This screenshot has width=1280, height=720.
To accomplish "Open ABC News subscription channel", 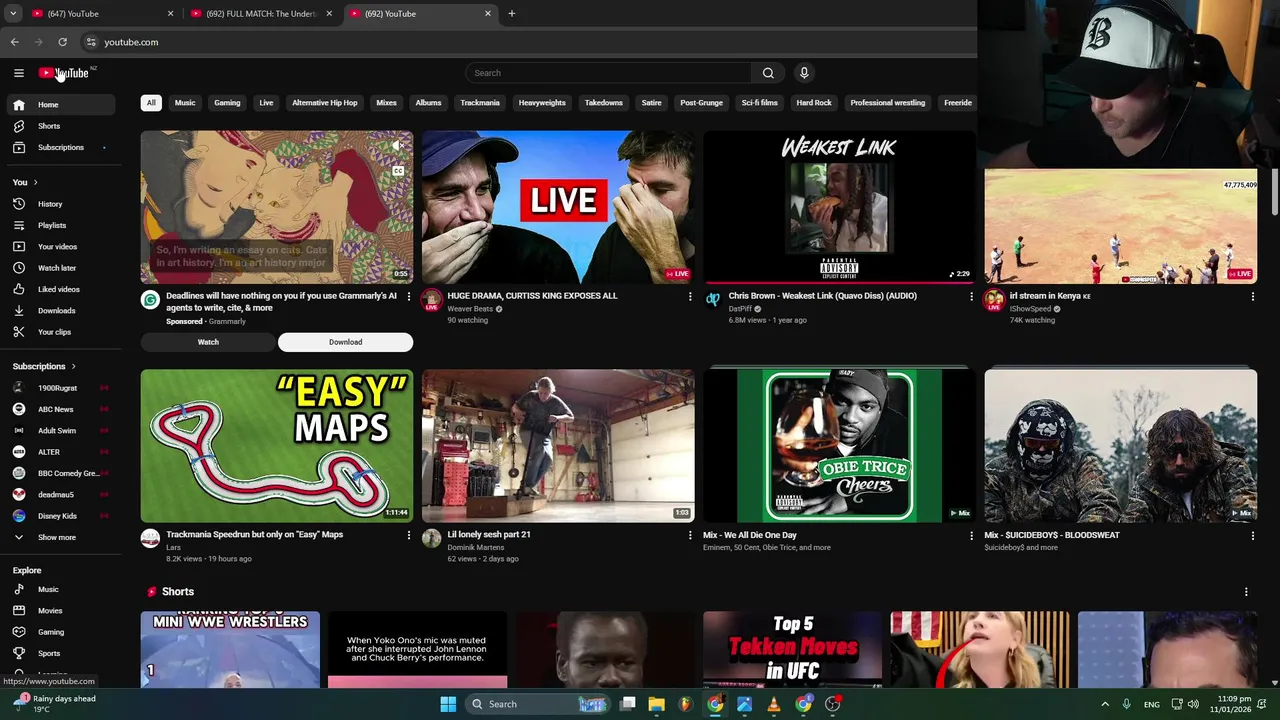I will [x=61, y=409].
